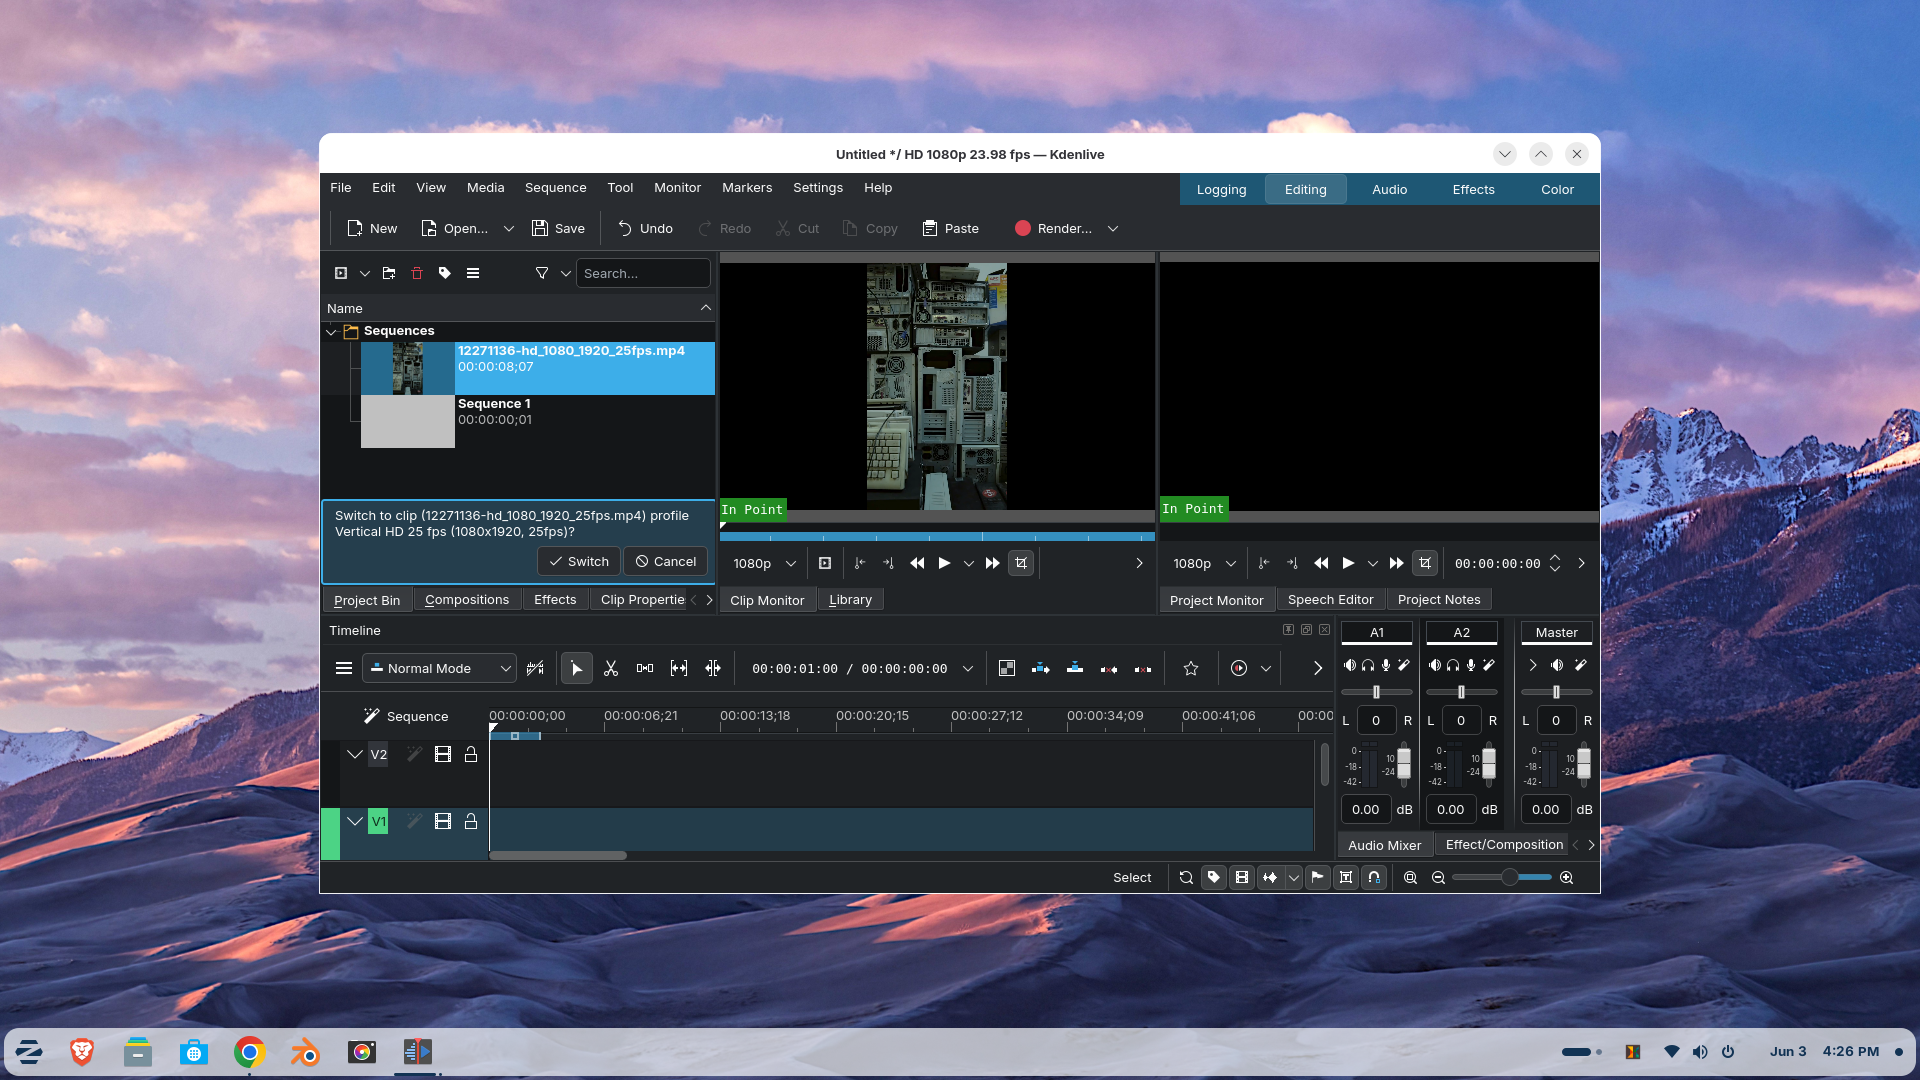
Task: Click the Switch profile button
Action: click(579, 561)
